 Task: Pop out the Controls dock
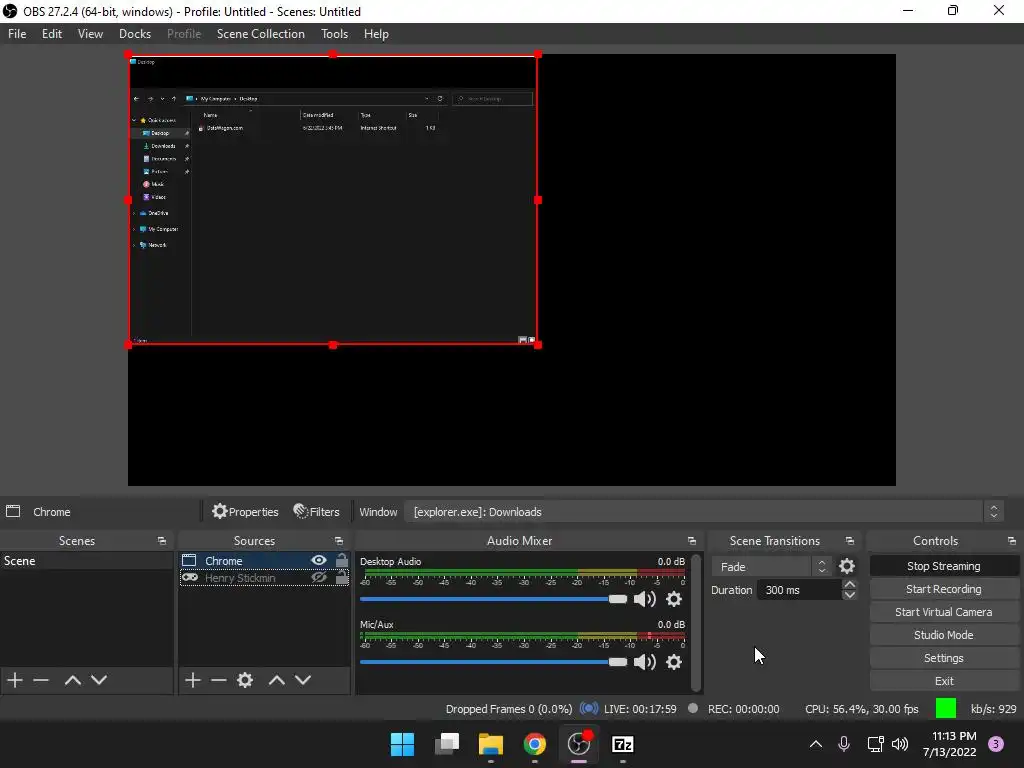(1012, 541)
